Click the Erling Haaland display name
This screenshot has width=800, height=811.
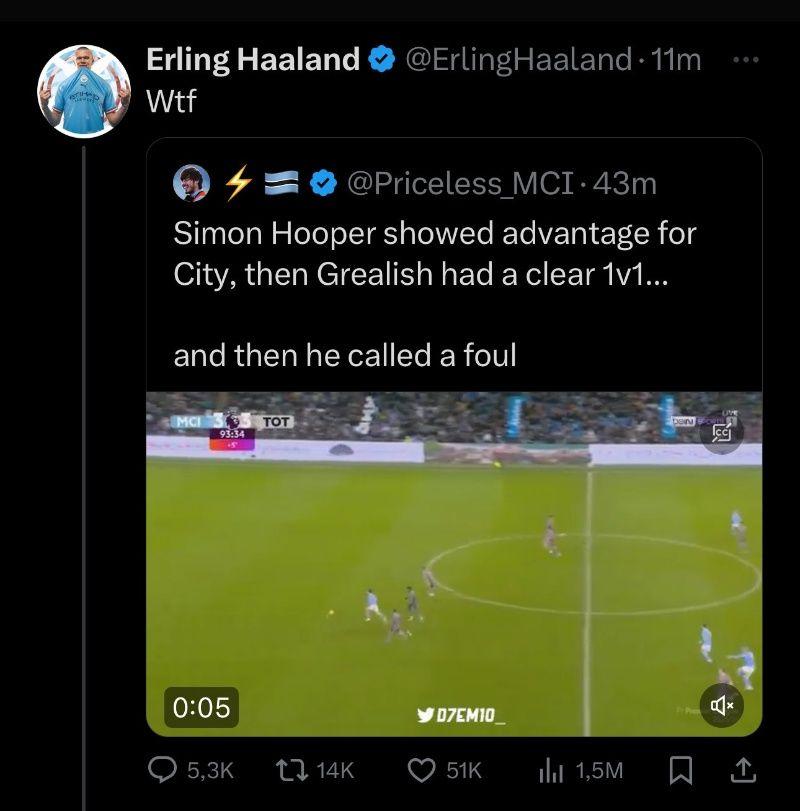[x=253, y=60]
